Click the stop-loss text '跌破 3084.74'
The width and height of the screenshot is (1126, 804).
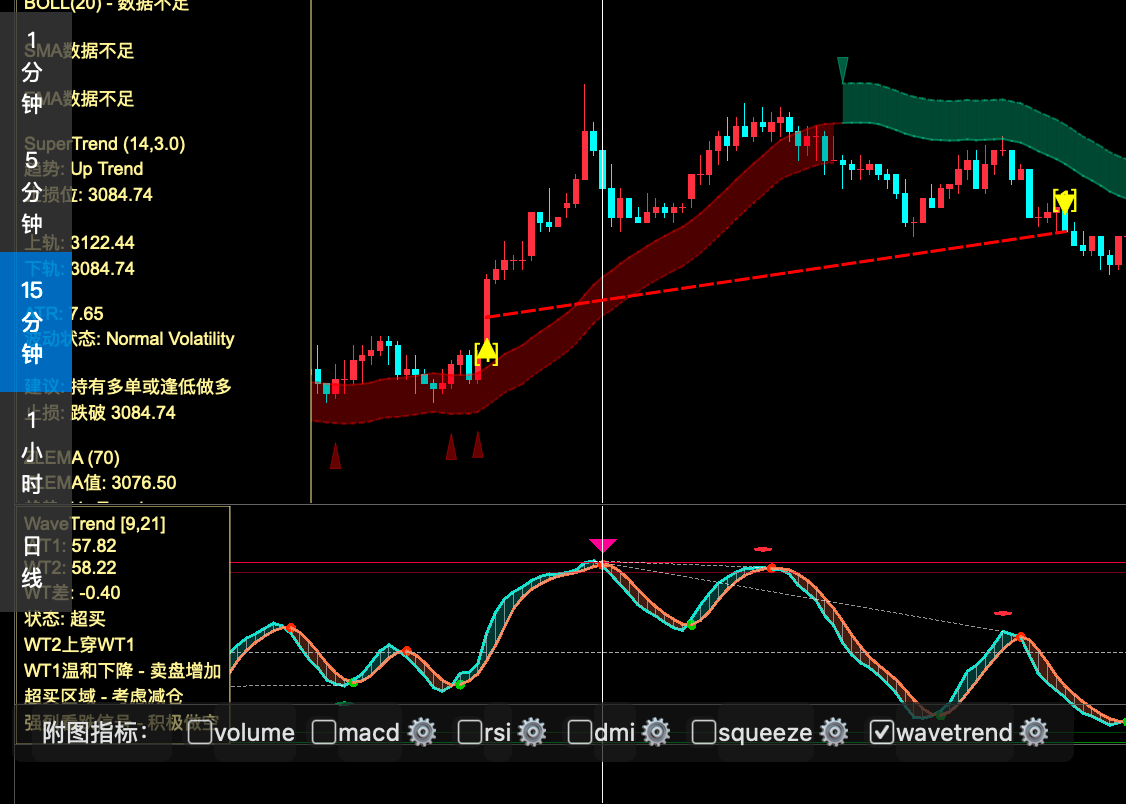coord(124,413)
